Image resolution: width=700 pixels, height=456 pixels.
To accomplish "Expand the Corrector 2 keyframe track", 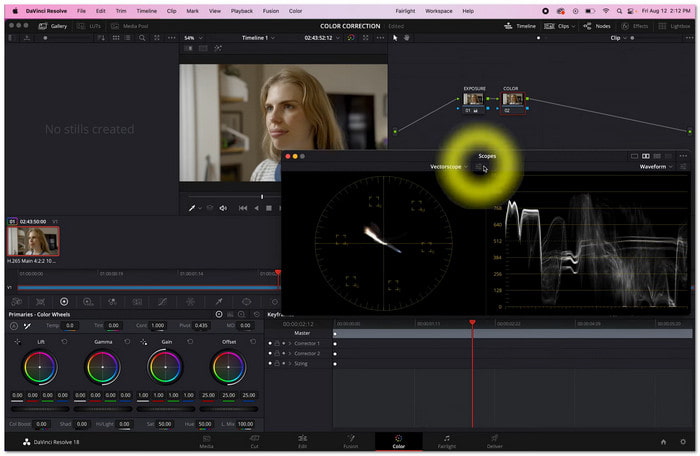I will coord(290,354).
